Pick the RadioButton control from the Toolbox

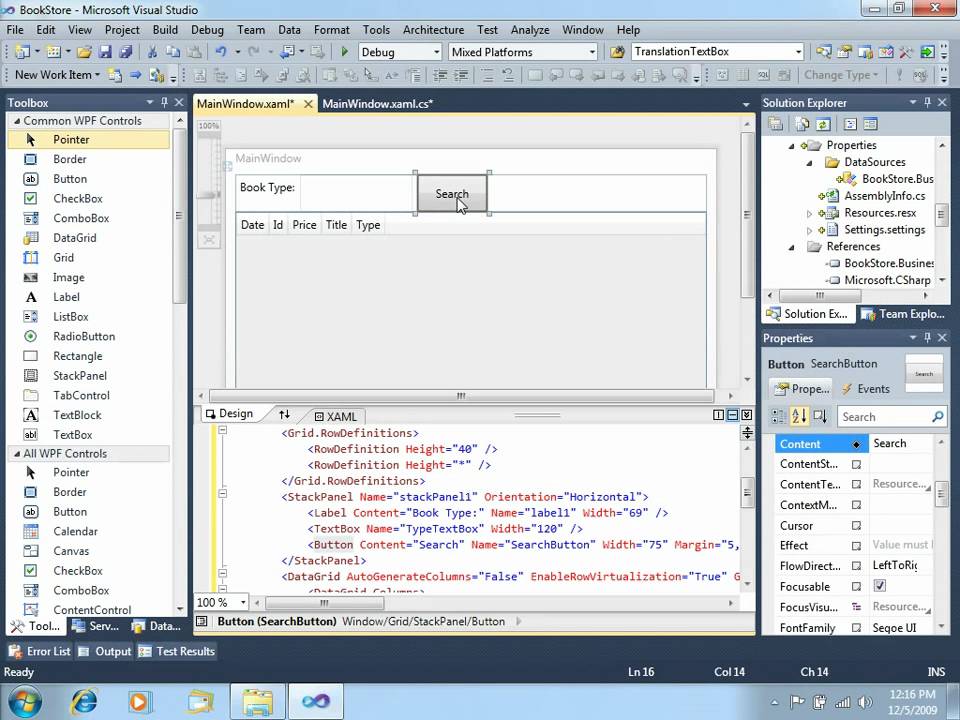(x=84, y=336)
